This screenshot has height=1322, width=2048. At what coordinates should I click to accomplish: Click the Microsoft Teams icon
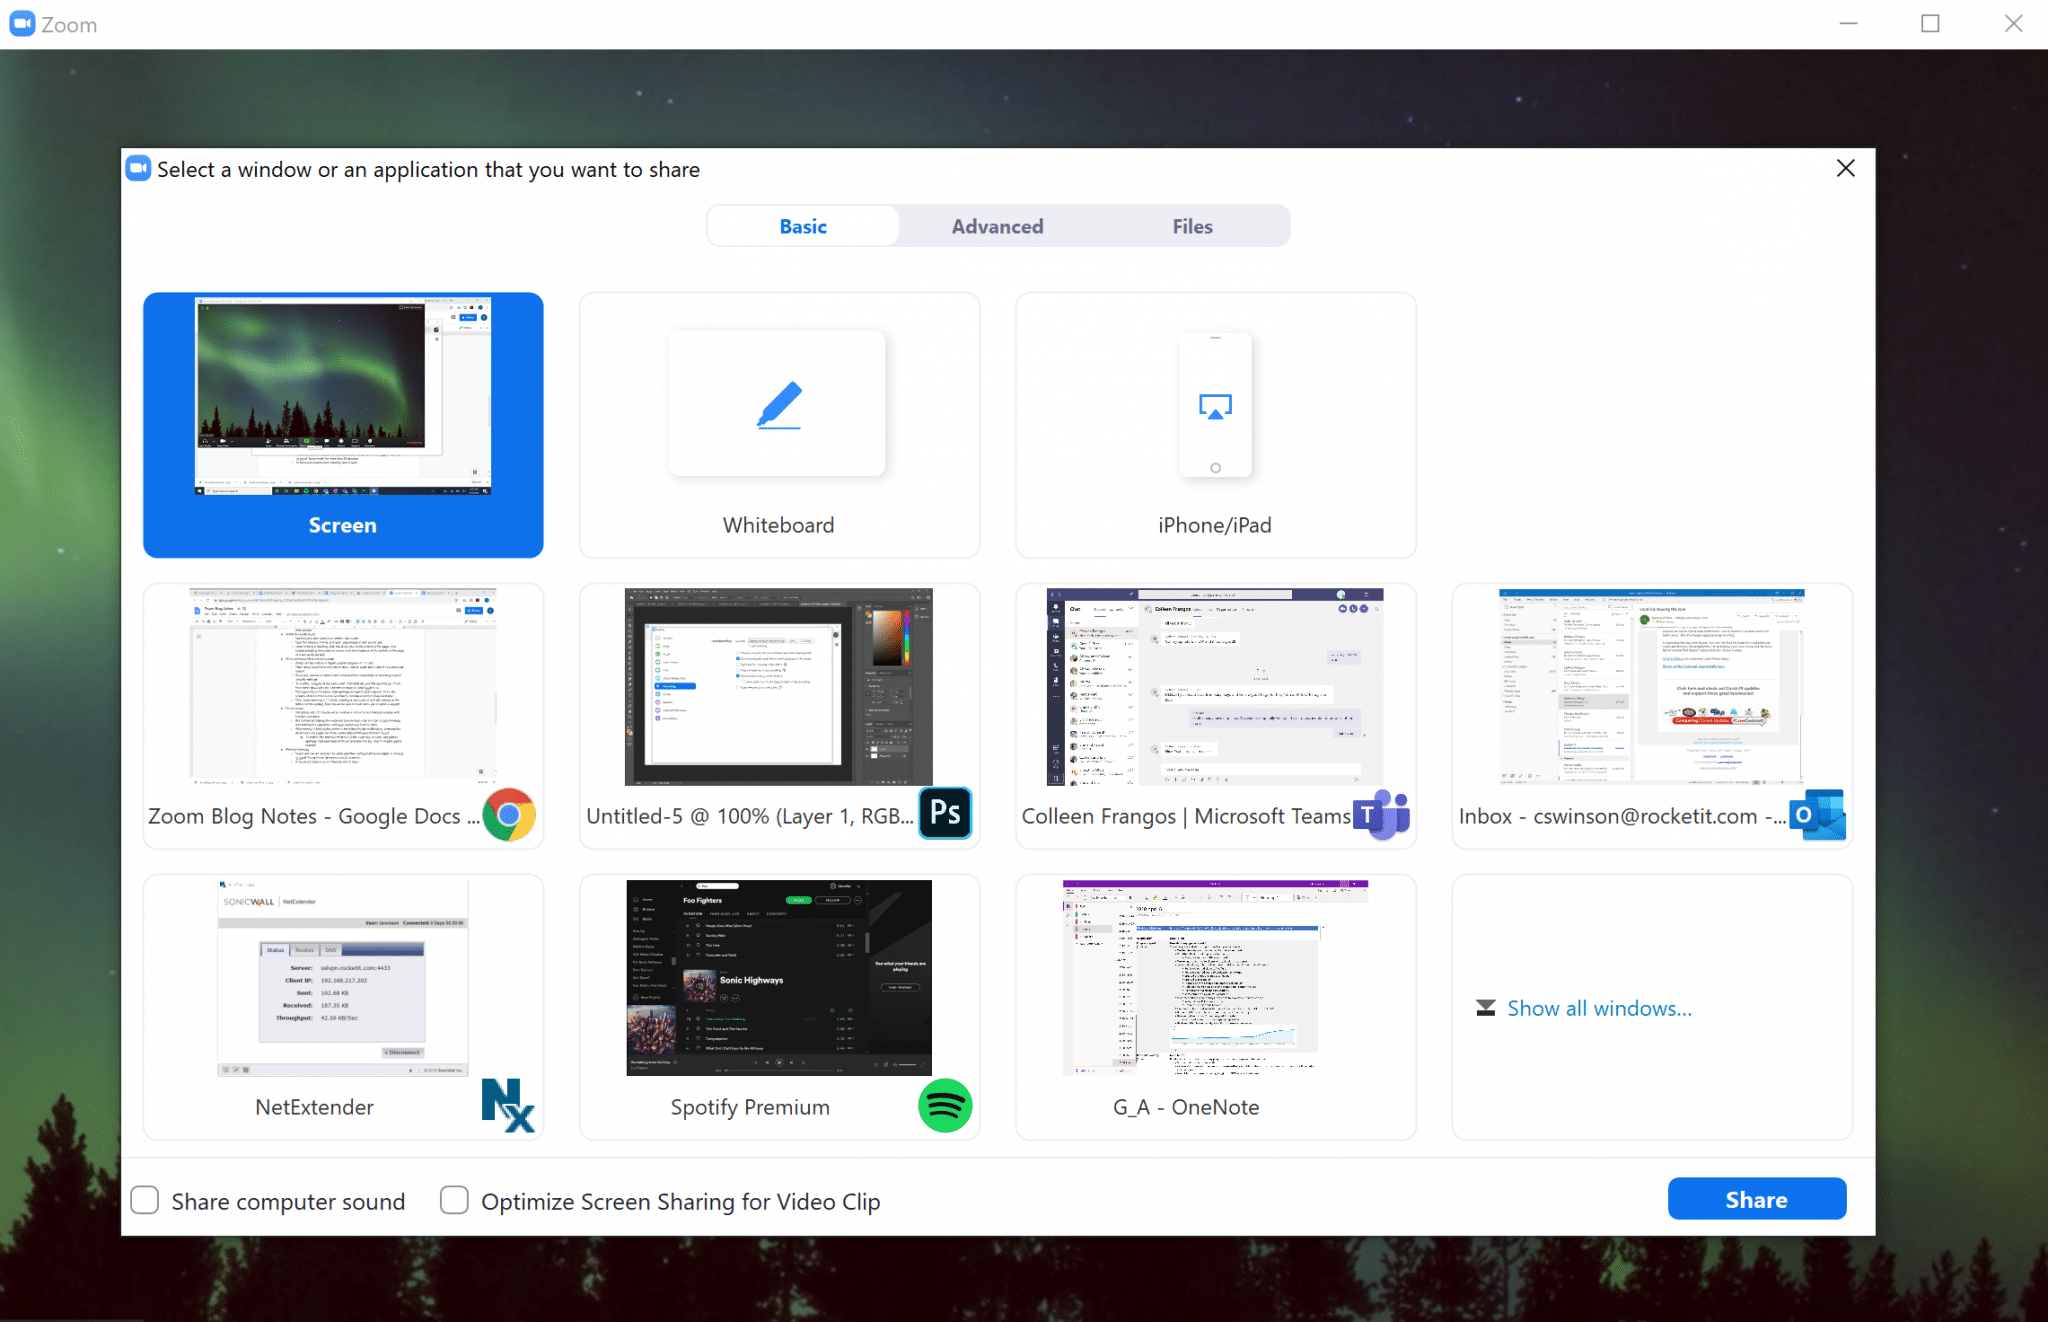click(x=1382, y=814)
